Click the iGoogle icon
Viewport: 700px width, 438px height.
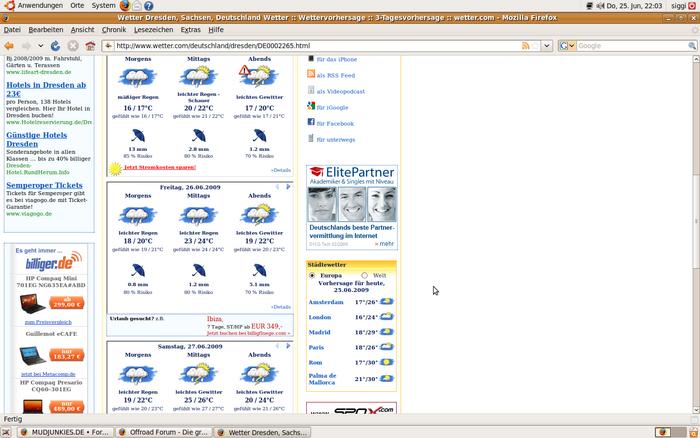pyautogui.click(x=311, y=106)
